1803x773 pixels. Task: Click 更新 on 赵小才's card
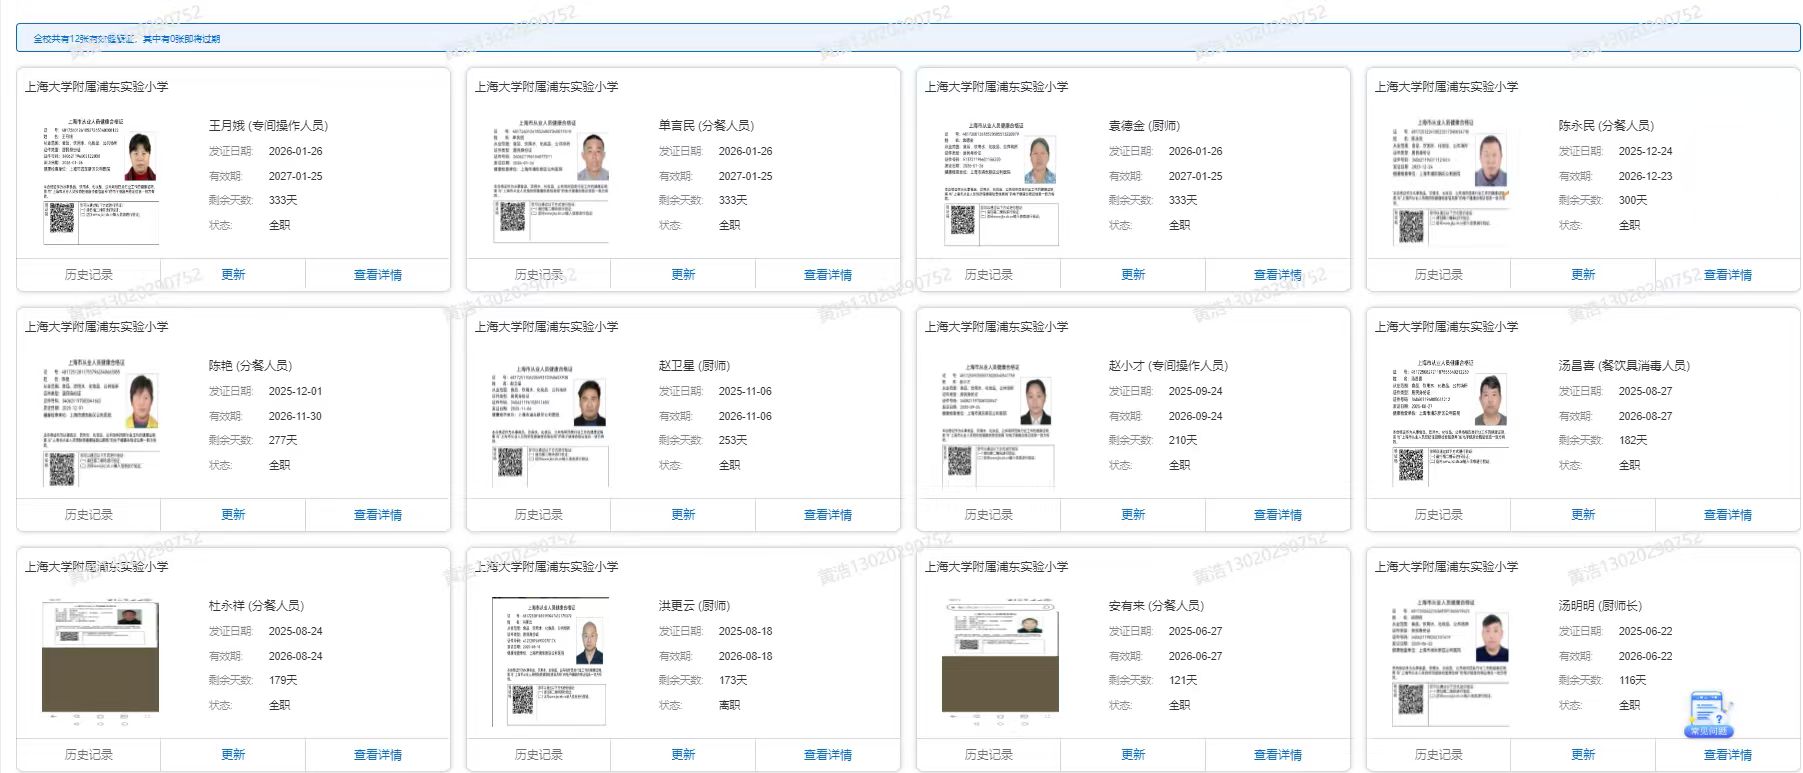point(1133,515)
